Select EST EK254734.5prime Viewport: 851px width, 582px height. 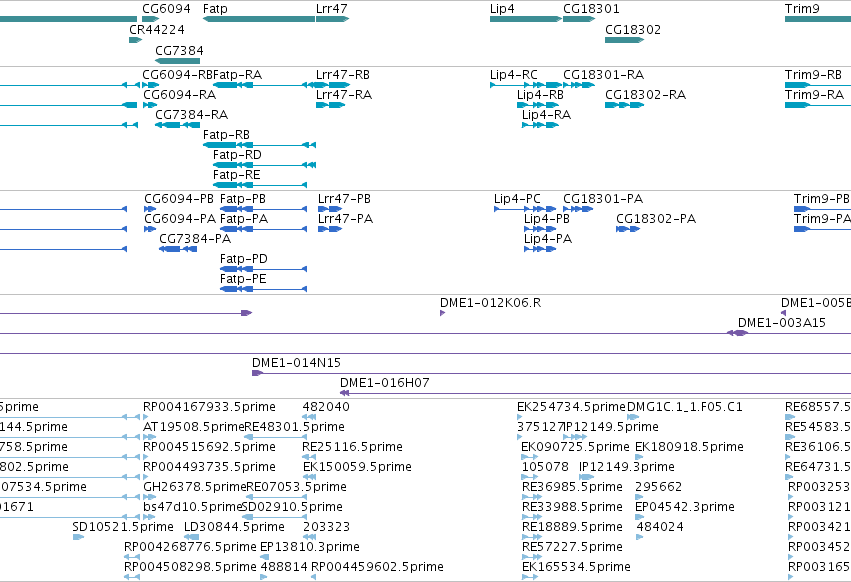[x=519, y=417]
